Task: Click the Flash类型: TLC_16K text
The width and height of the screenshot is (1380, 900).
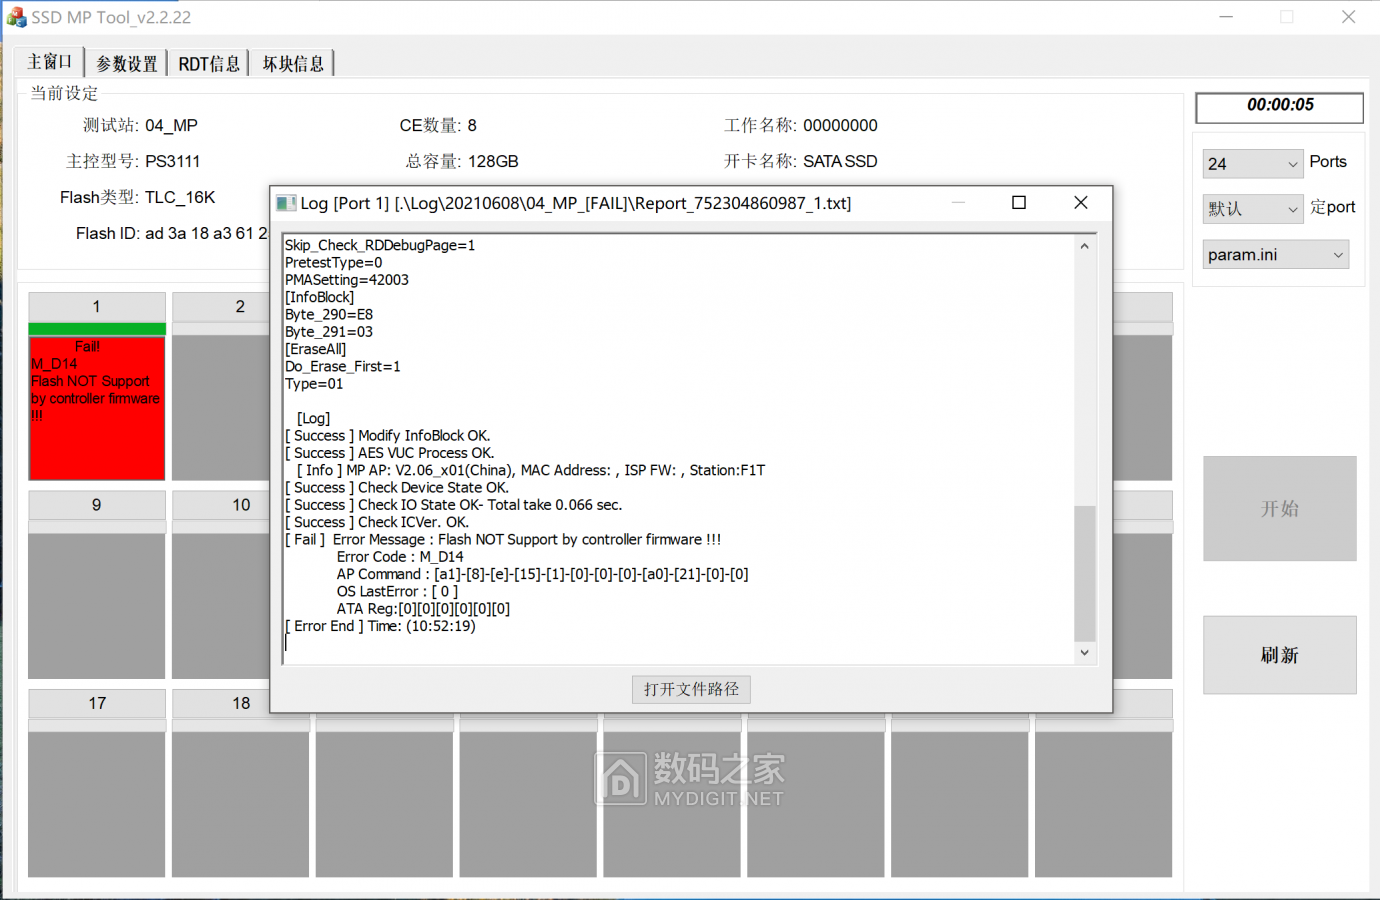Action: (138, 197)
